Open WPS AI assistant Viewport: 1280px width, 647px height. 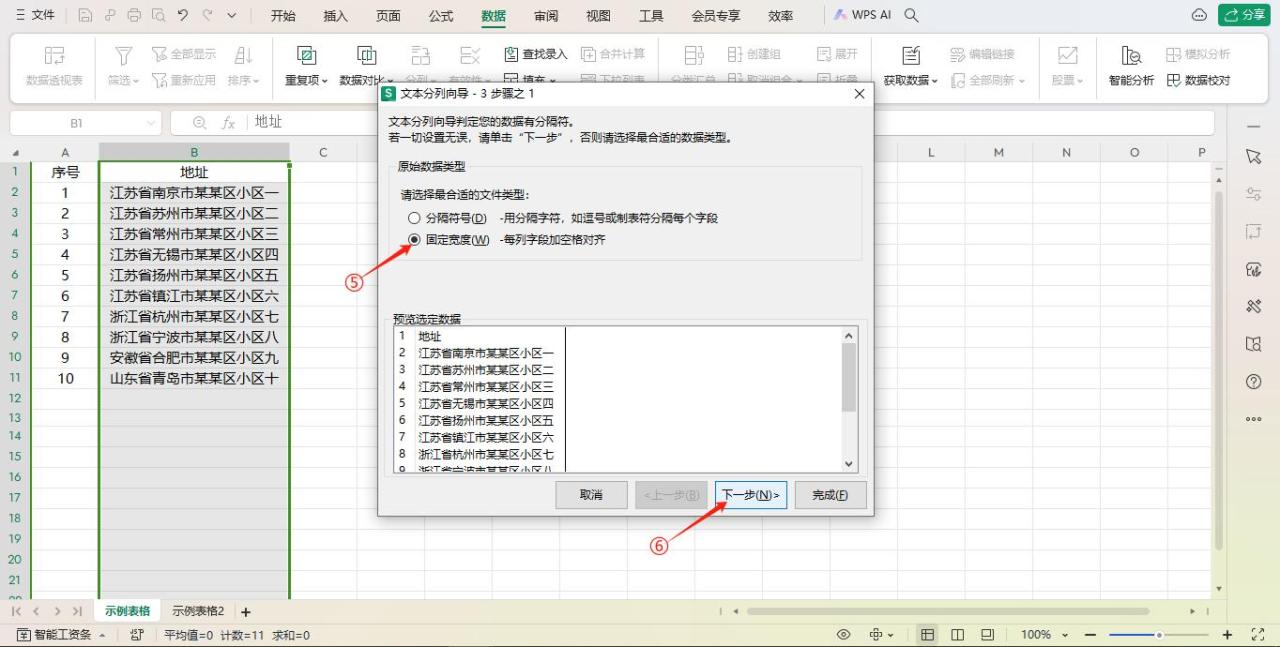(863, 16)
